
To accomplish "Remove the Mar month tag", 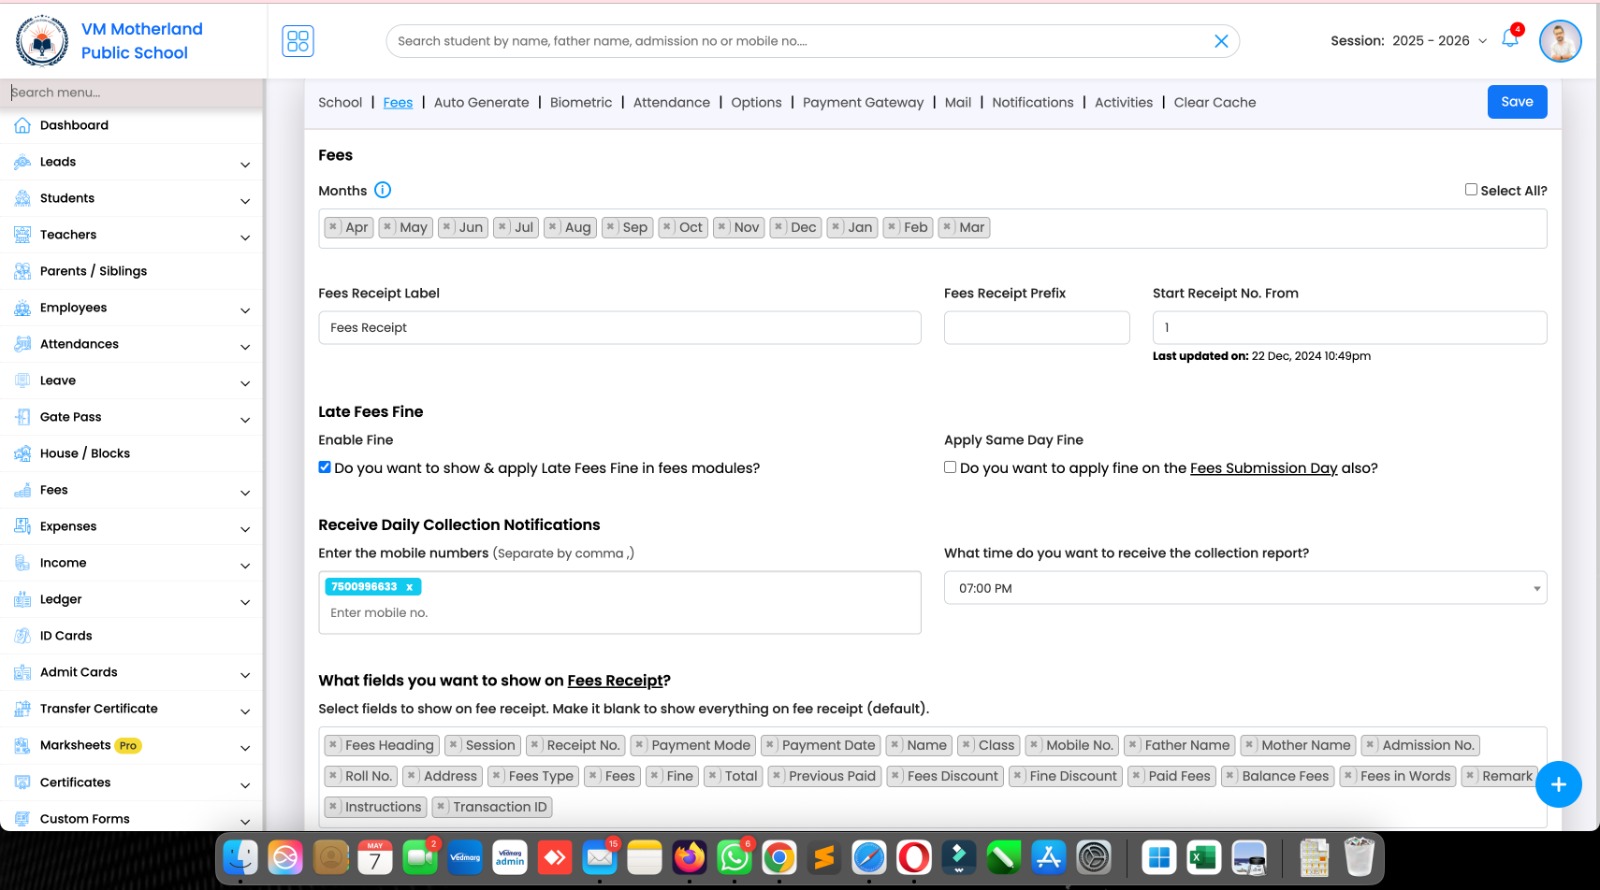I will click(x=947, y=227).
